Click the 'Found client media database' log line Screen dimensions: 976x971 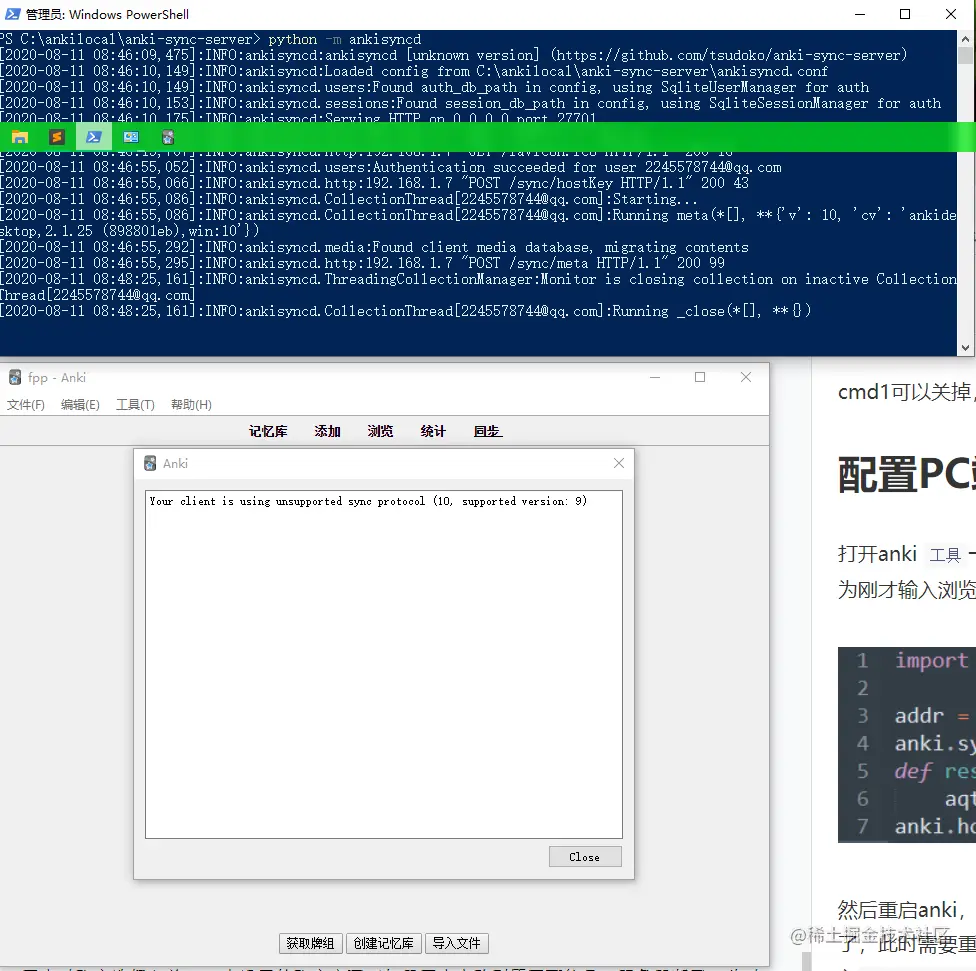pos(375,247)
